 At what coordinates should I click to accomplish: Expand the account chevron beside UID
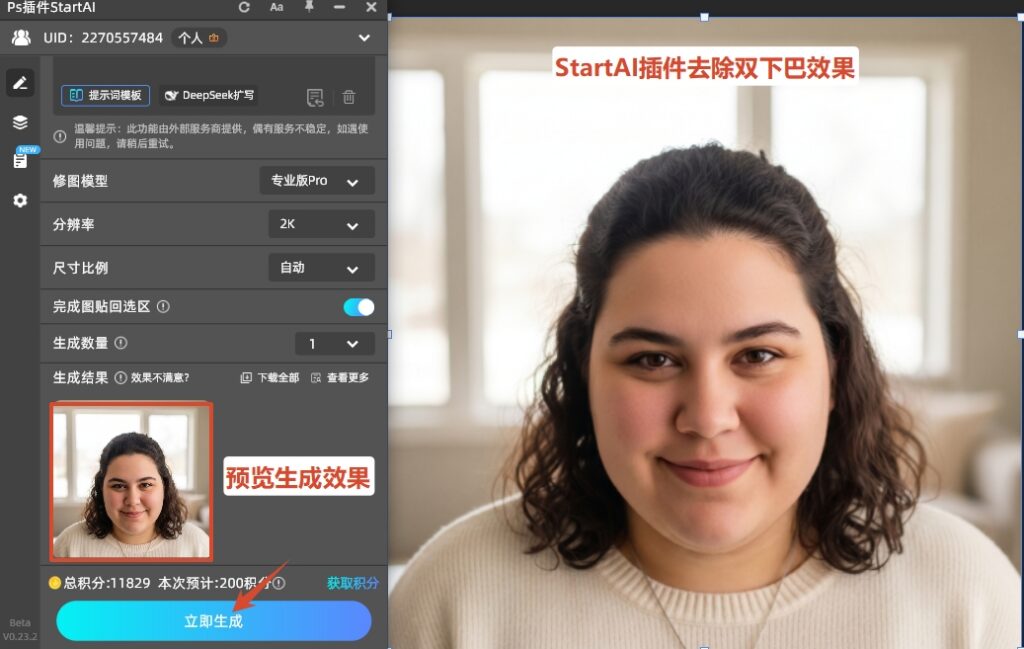(x=365, y=37)
